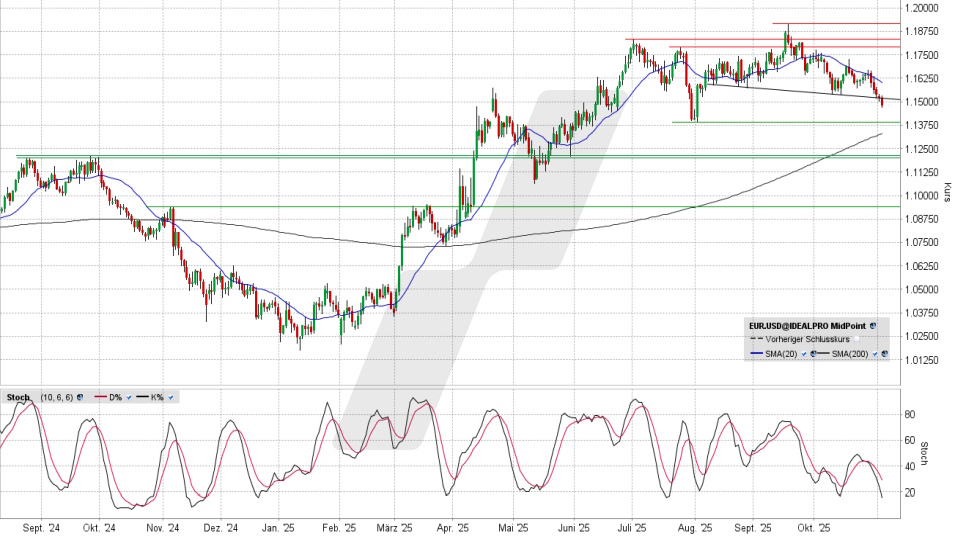Toggle the D% line checkbox
Image resolution: width=960 pixels, height=540 pixels.
point(129,398)
